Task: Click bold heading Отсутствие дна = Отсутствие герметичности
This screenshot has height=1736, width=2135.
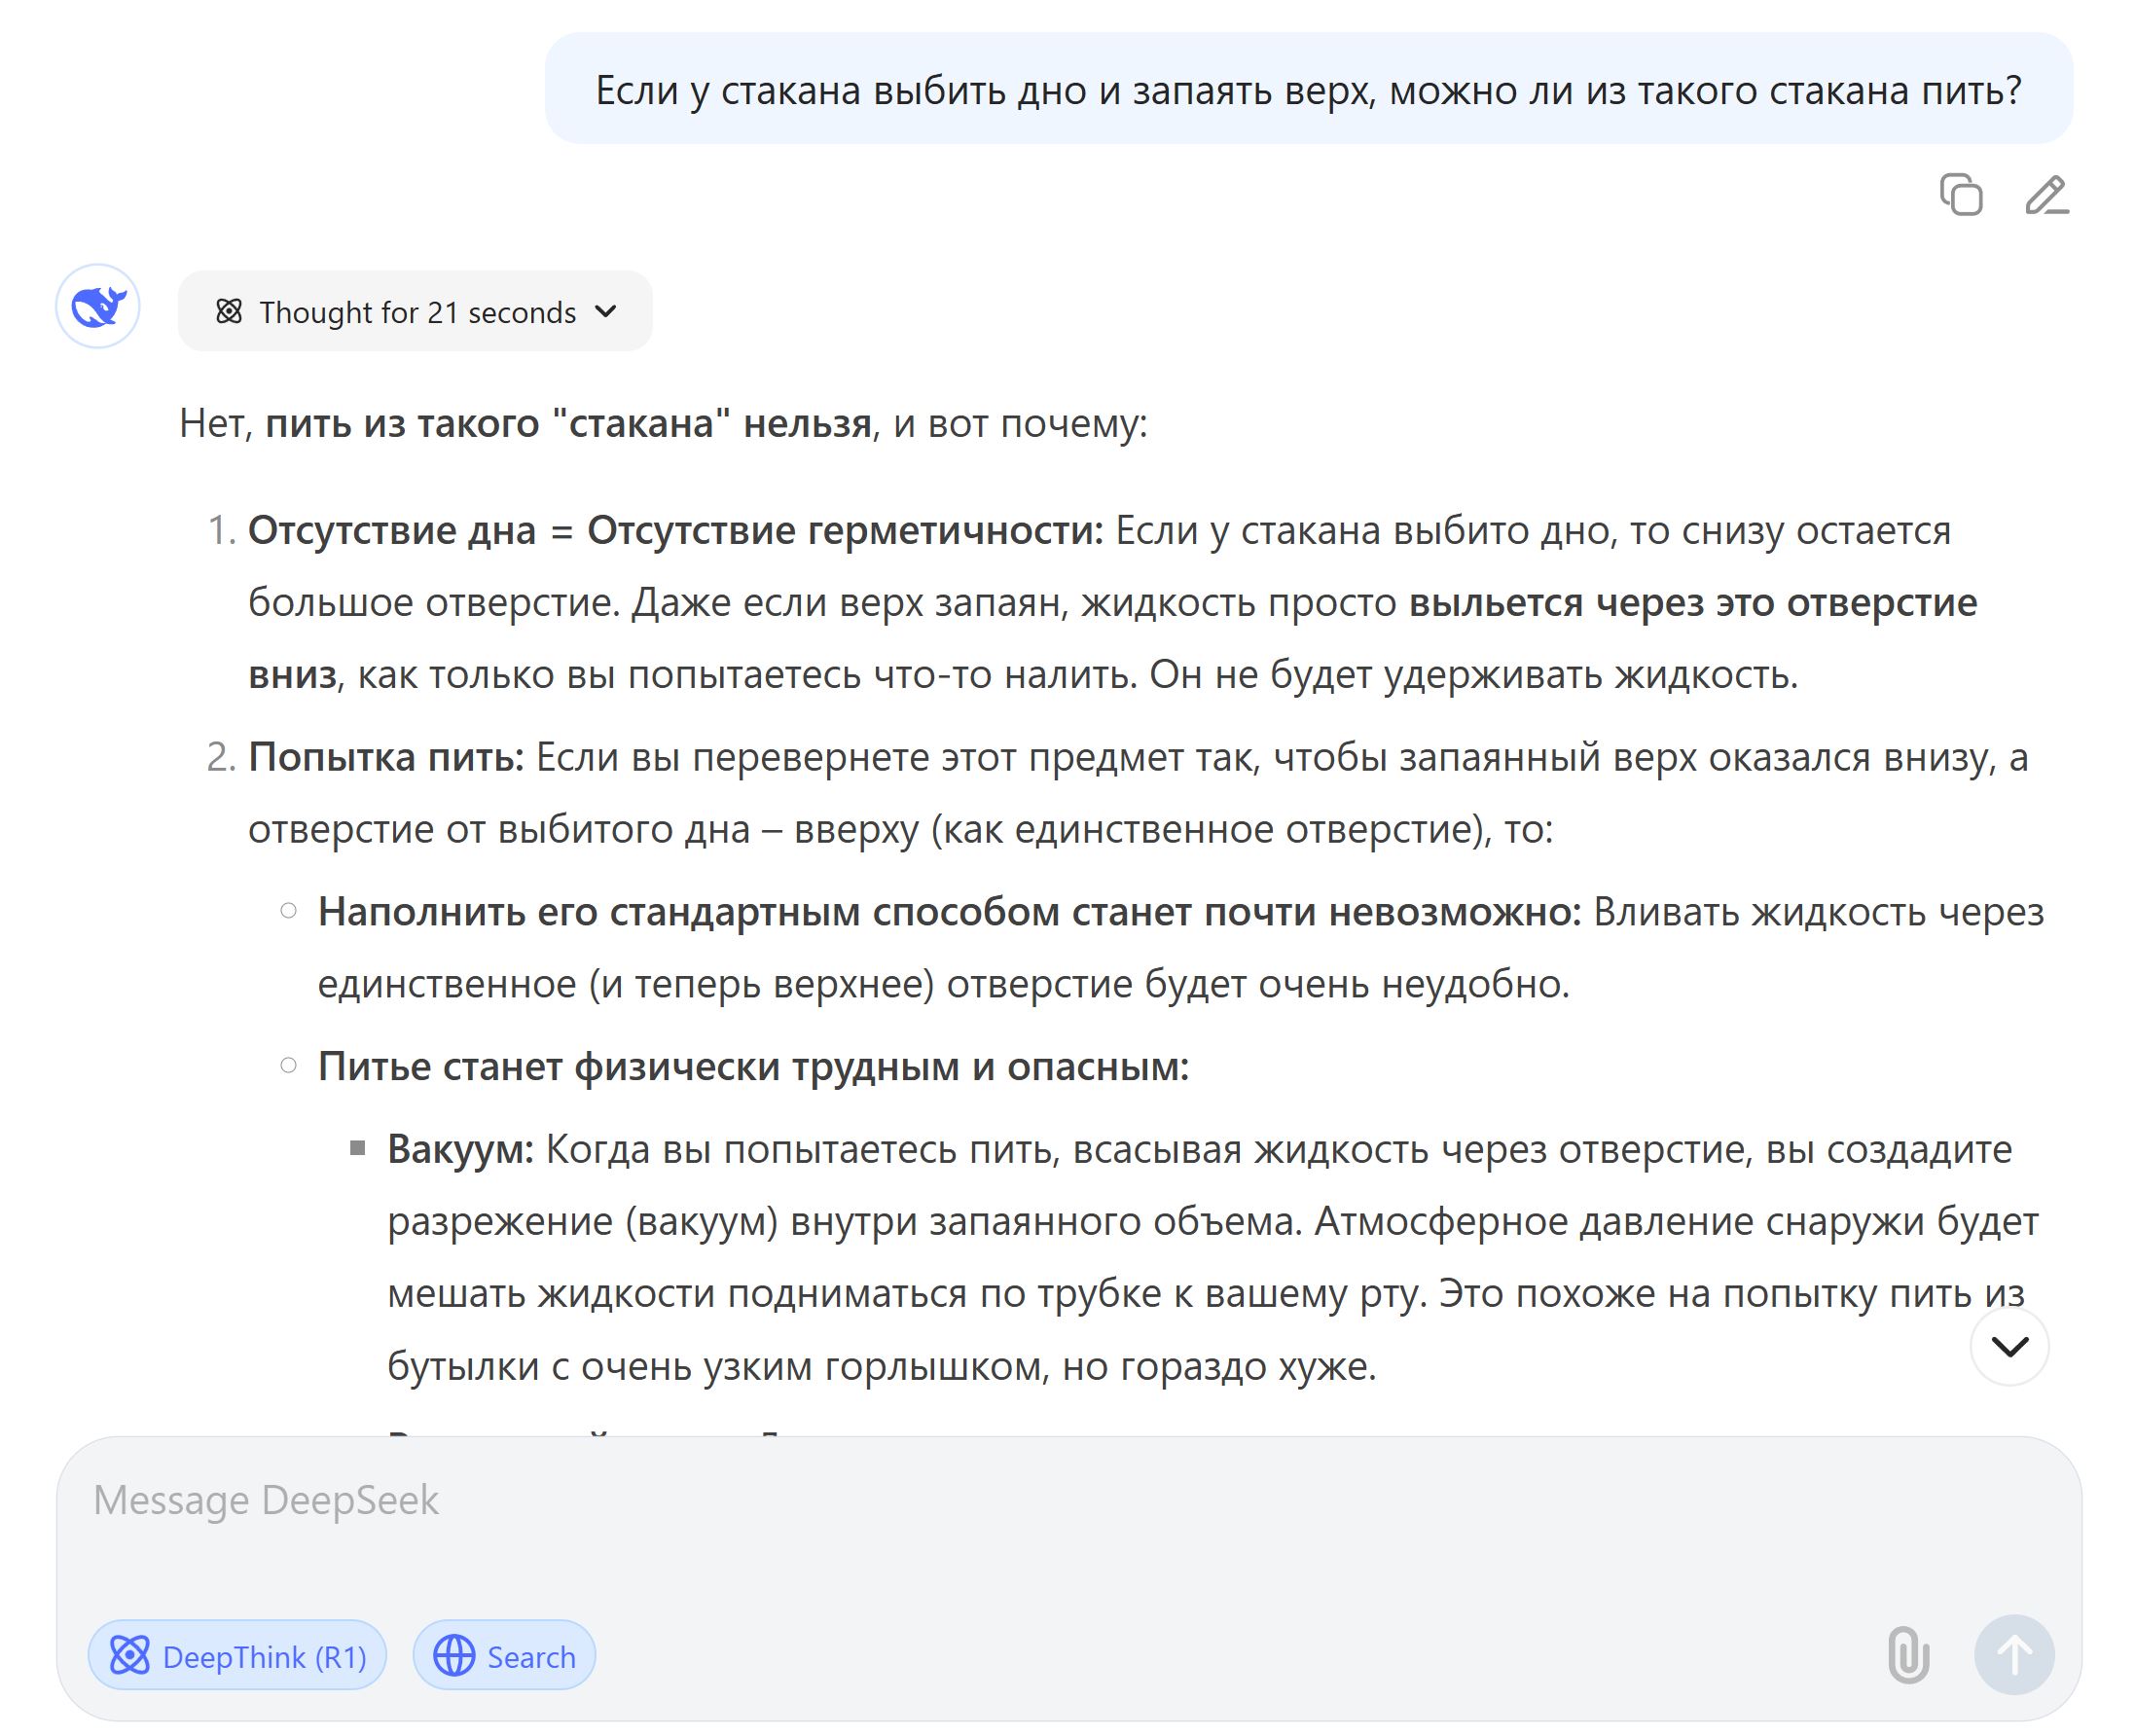Action: 675,530
